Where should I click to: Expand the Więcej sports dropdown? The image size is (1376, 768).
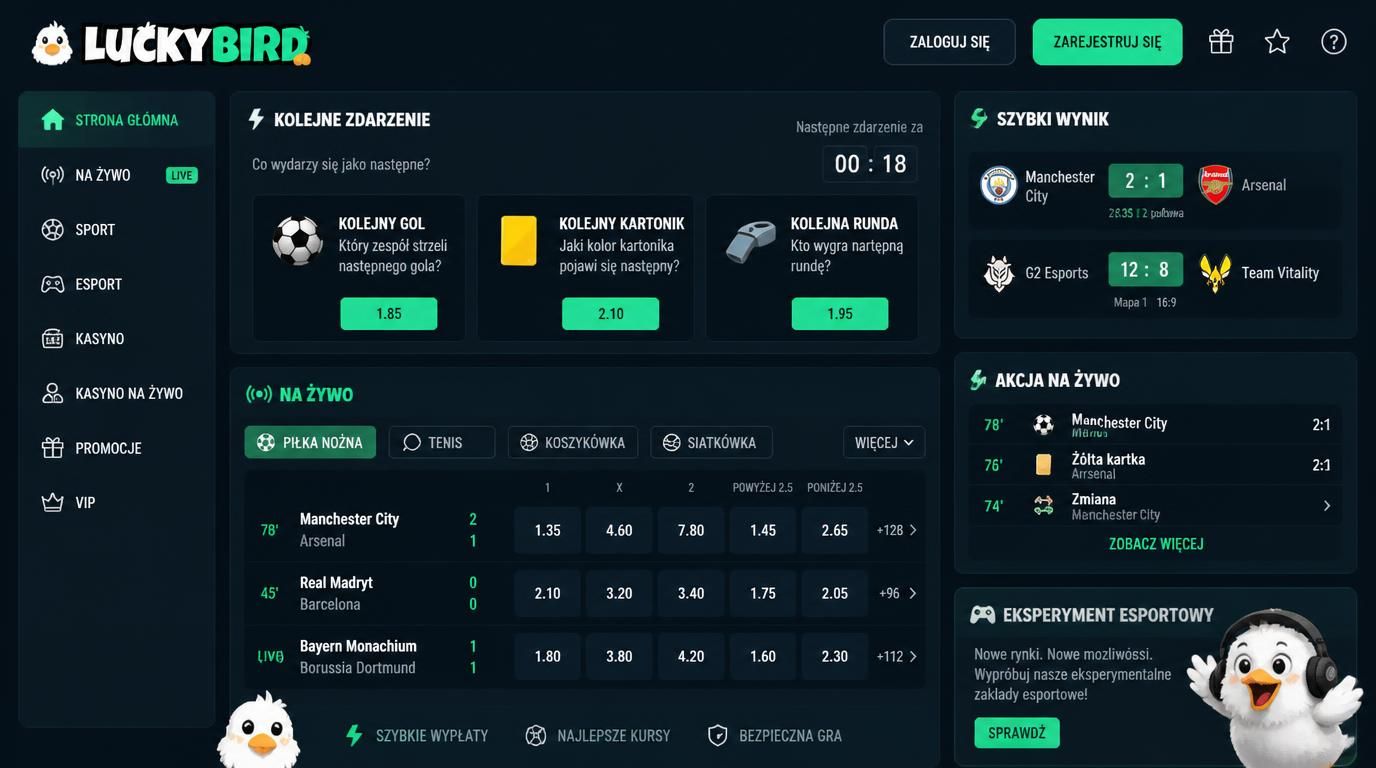click(x=884, y=442)
